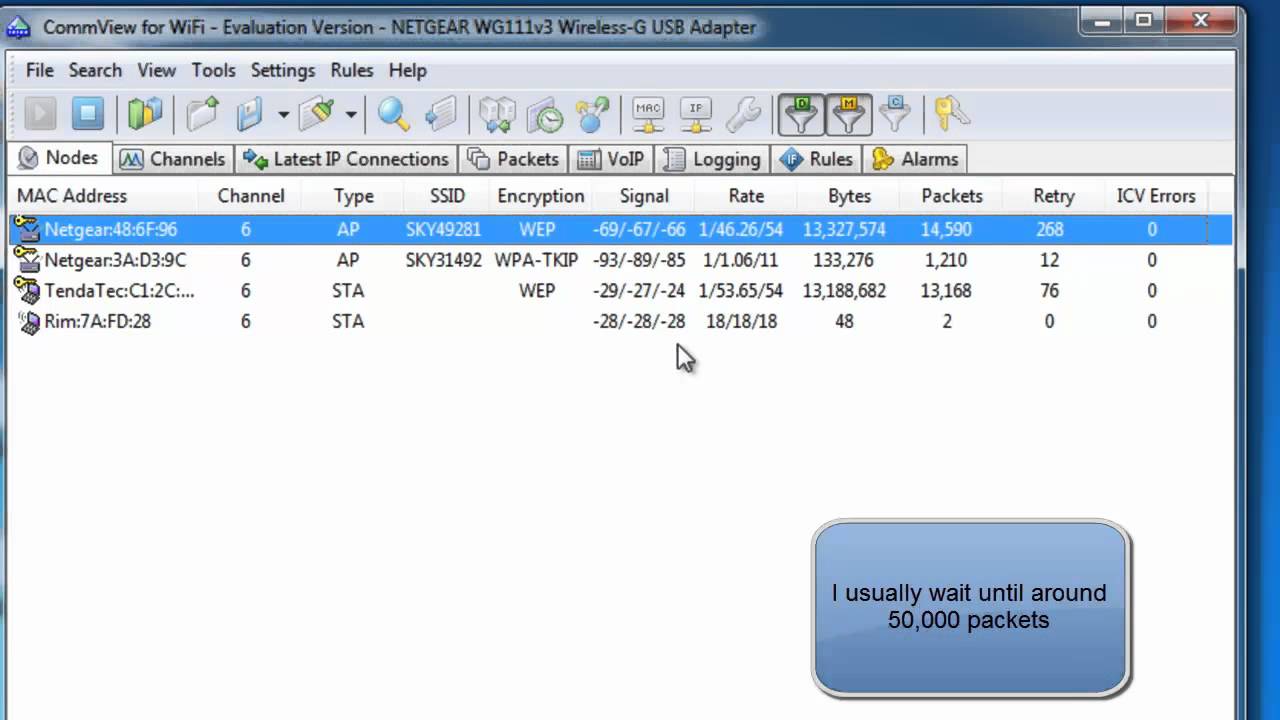Screen dimensions: 1280x720
Task: Click the station icon beside Rim:7A:FD:28
Action: [28, 322]
